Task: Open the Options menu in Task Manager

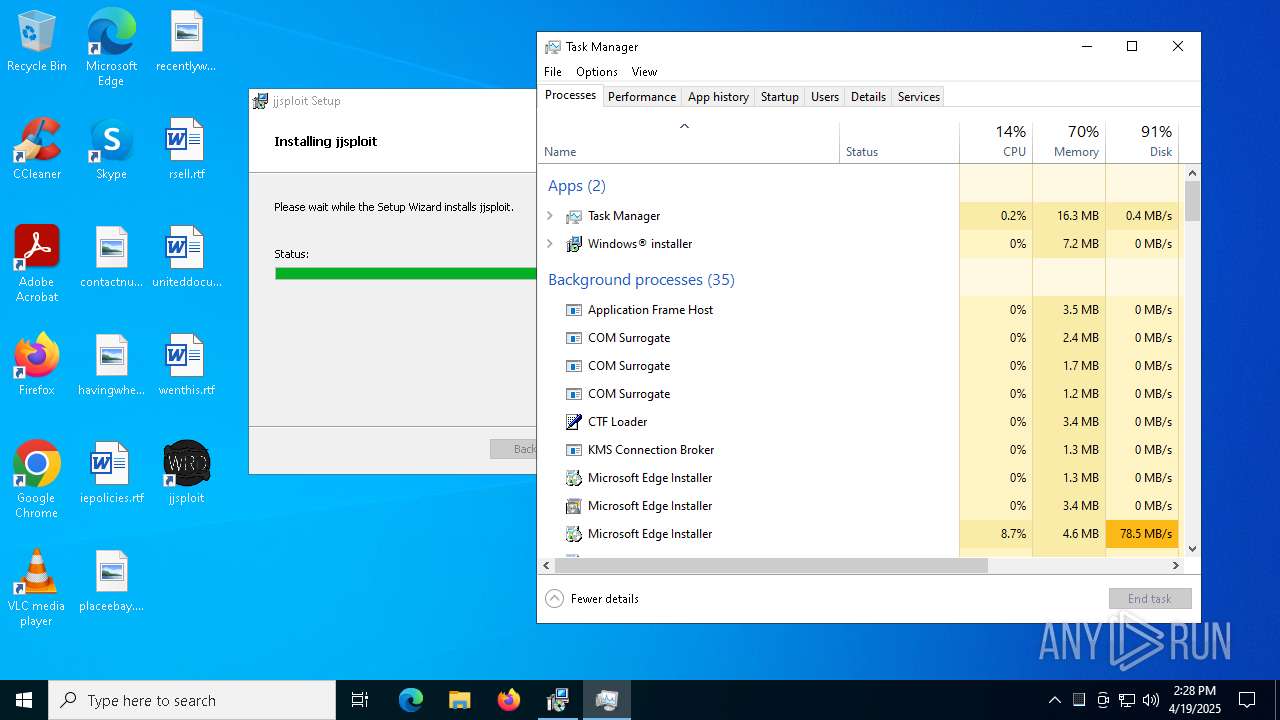Action: click(x=597, y=72)
